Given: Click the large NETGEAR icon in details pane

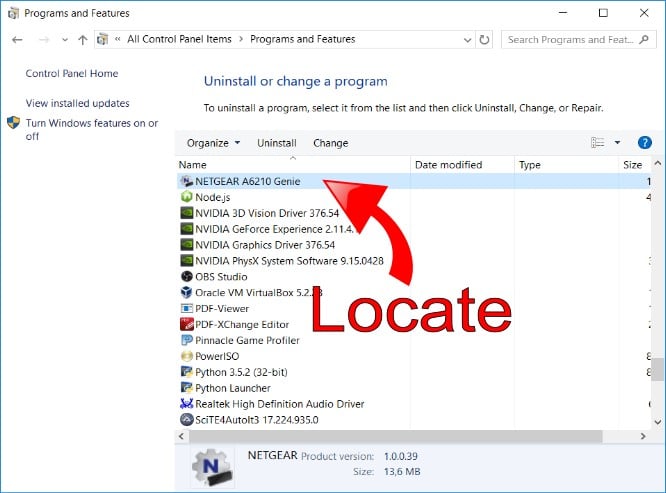Looking at the screenshot, I should pos(212,467).
